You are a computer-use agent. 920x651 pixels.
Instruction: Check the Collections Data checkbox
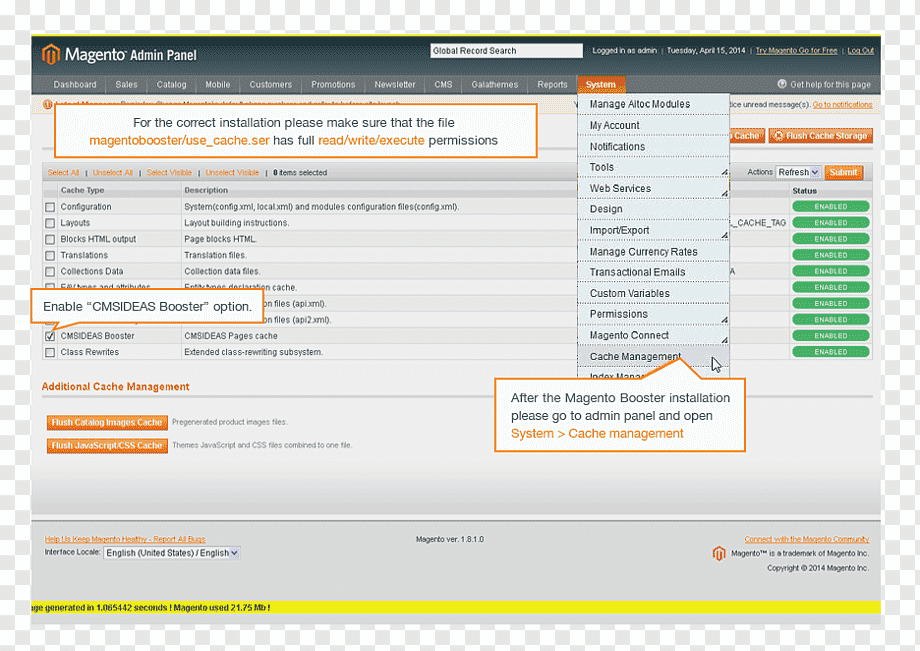50,272
